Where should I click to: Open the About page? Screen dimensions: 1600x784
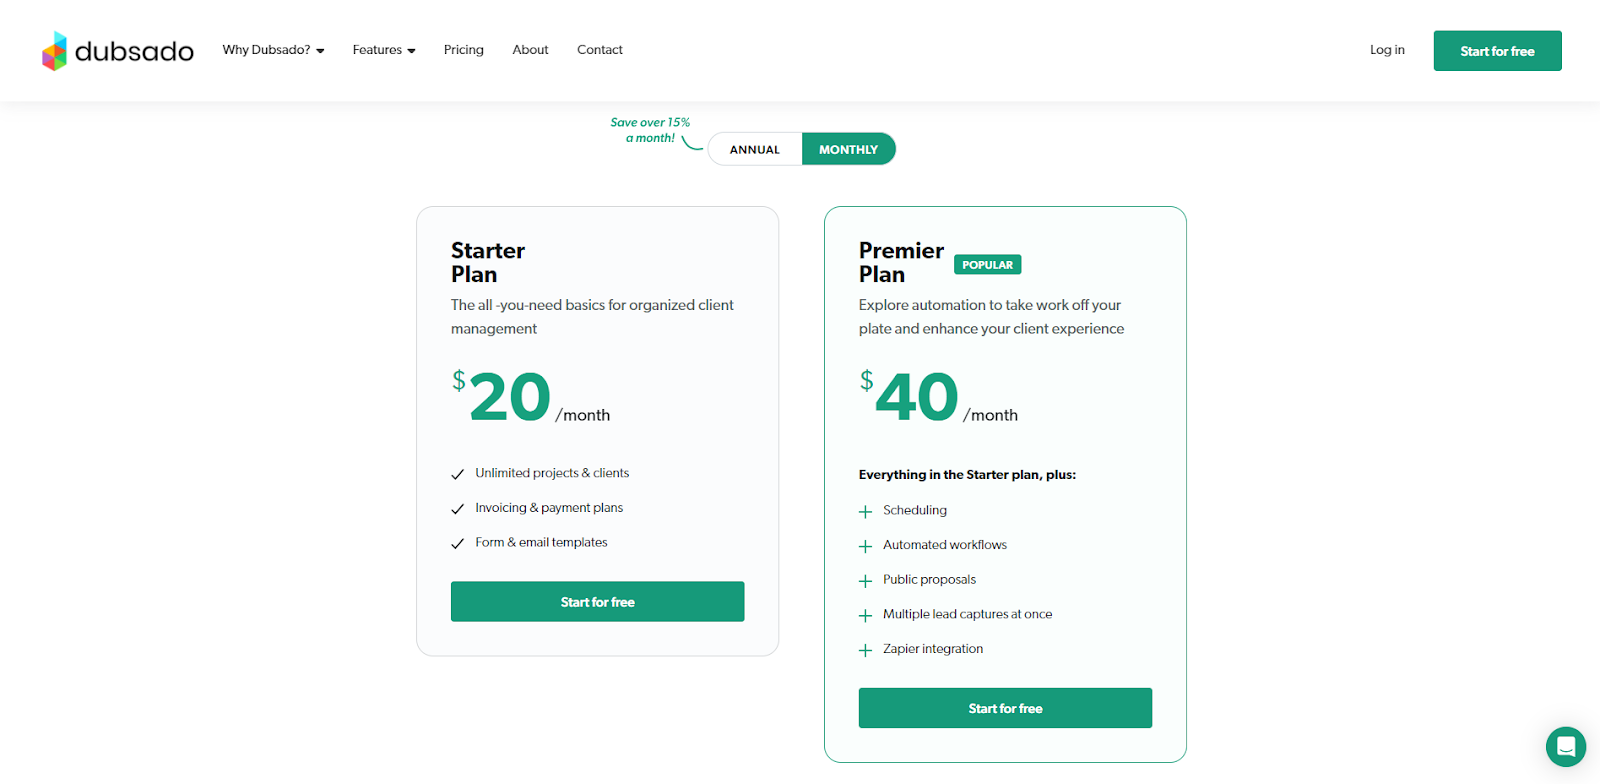(530, 49)
